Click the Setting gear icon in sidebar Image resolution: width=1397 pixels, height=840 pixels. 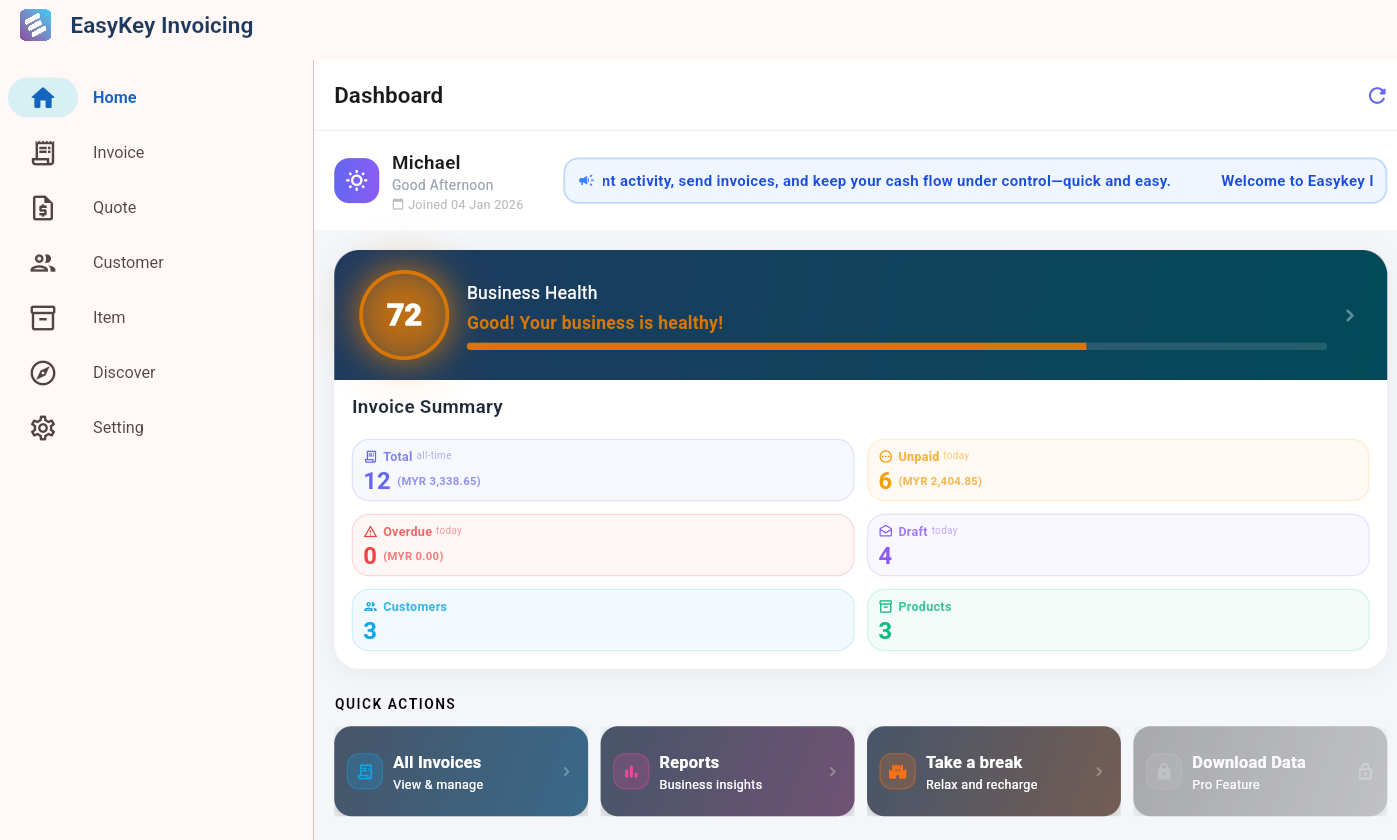tap(43, 427)
